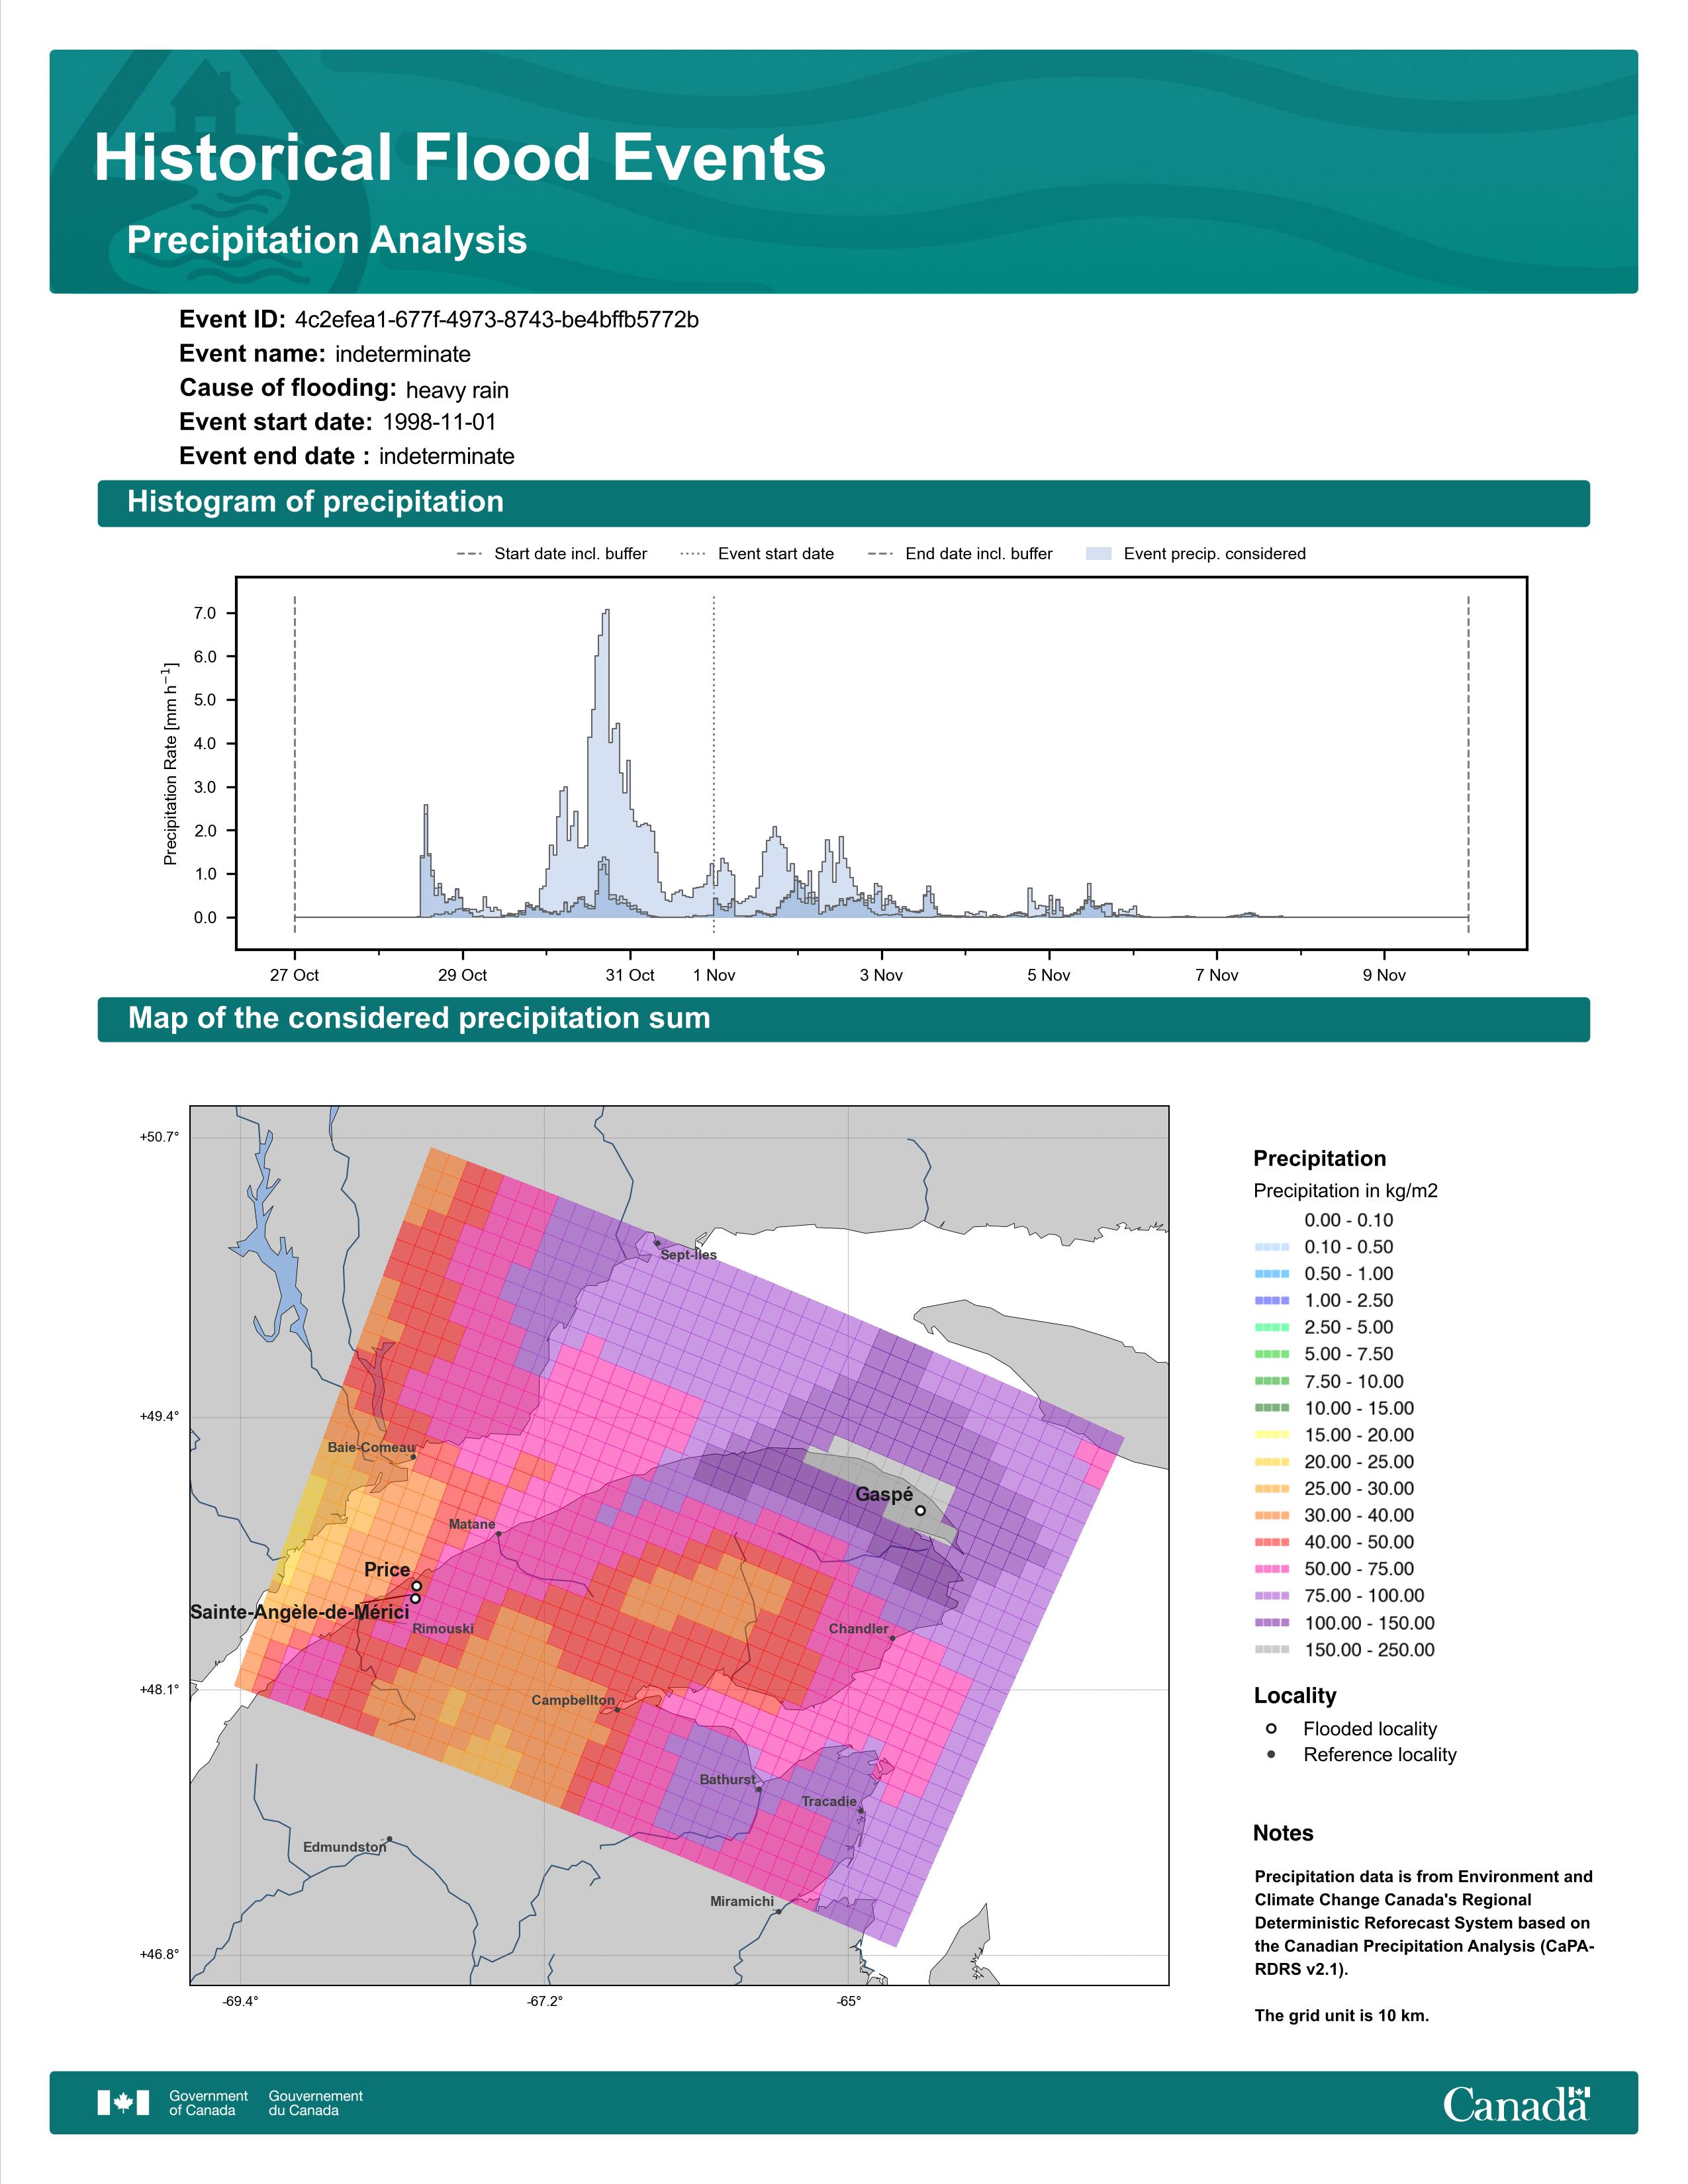Image resolution: width=1688 pixels, height=2184 pixels.
Task: Click the 5.00 - 7.50 green legend swatch
Action: (1272, 1354)
